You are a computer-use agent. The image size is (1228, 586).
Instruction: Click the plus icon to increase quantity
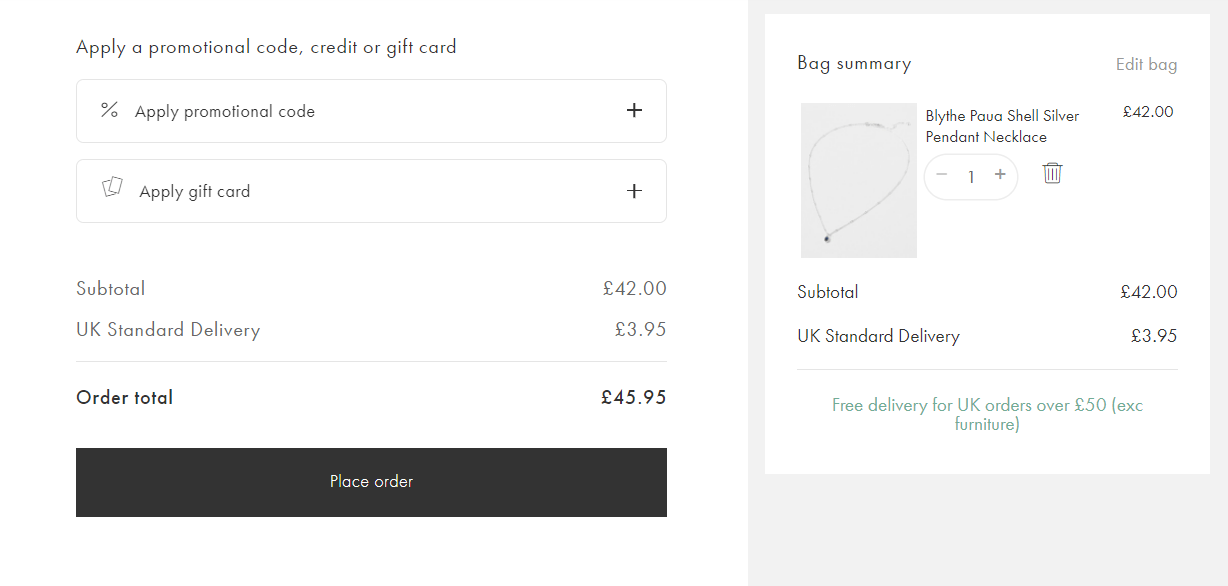coord(999,175)
